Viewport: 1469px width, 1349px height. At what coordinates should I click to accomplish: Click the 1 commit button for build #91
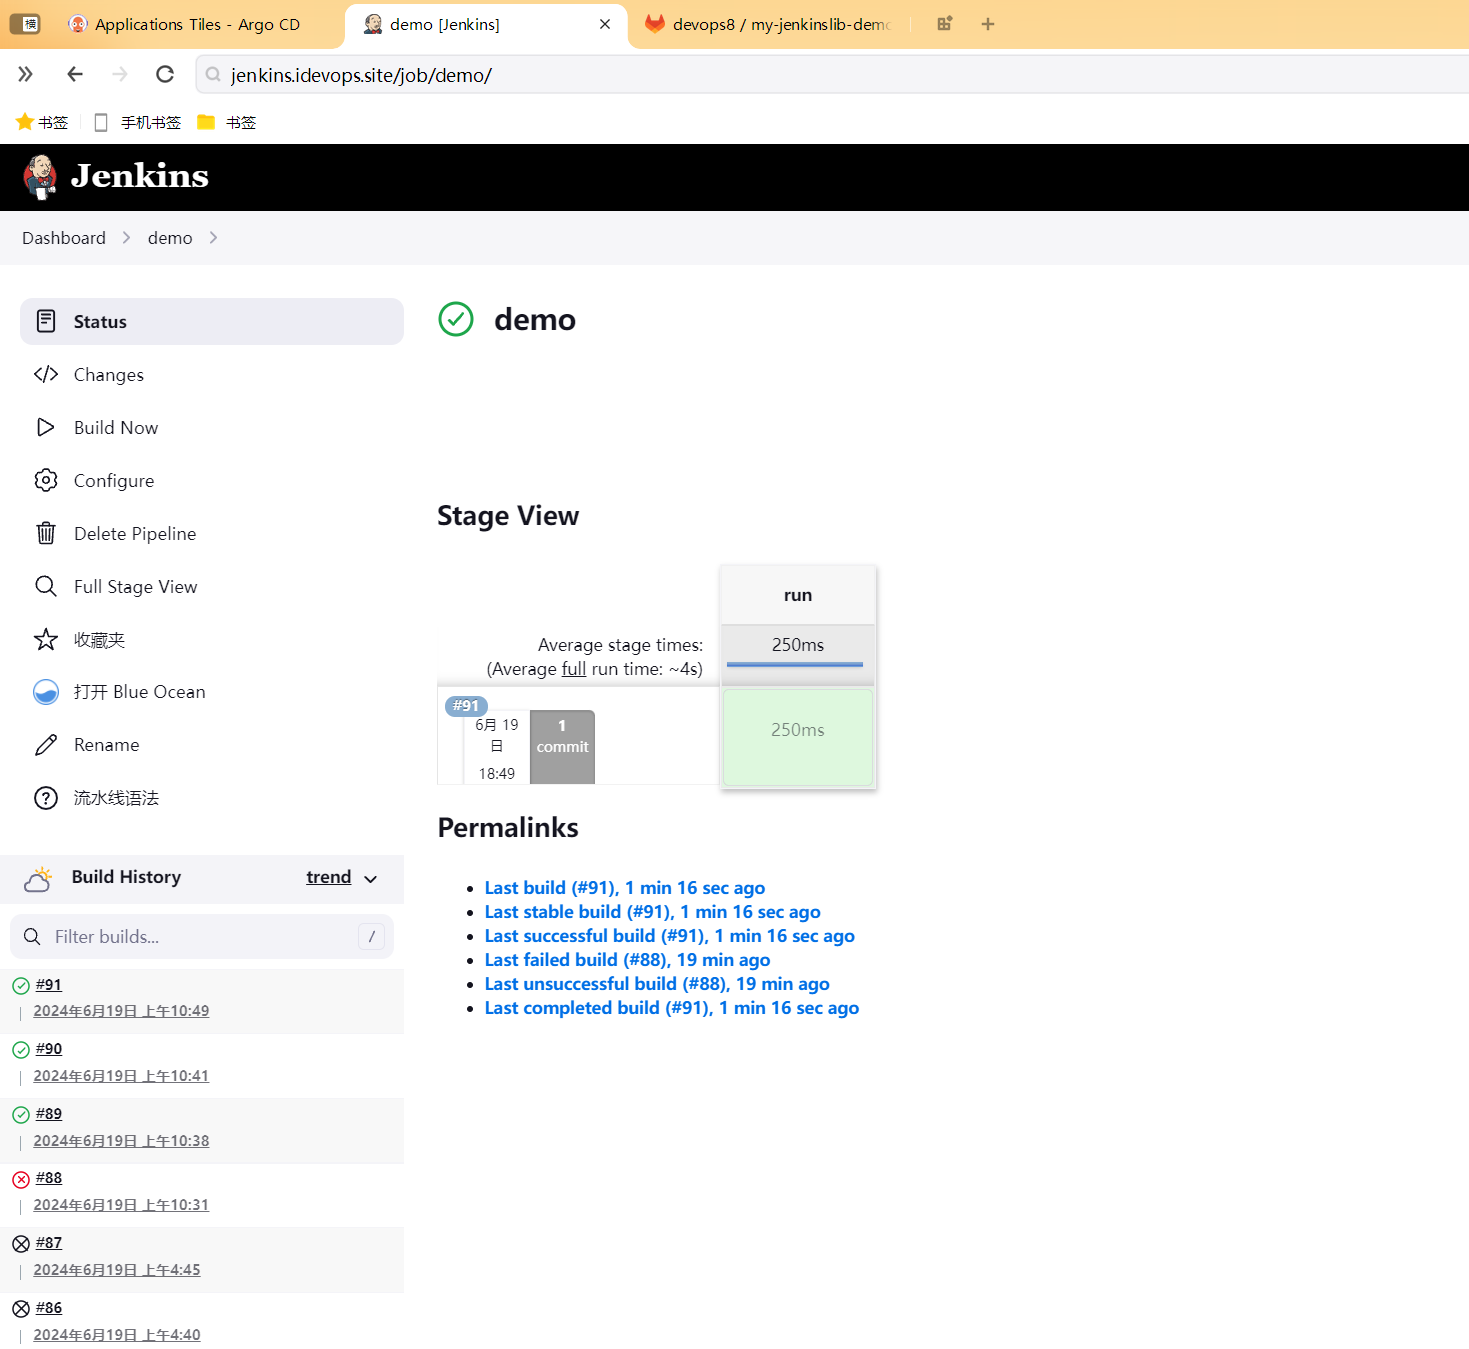tap(562, 747)
